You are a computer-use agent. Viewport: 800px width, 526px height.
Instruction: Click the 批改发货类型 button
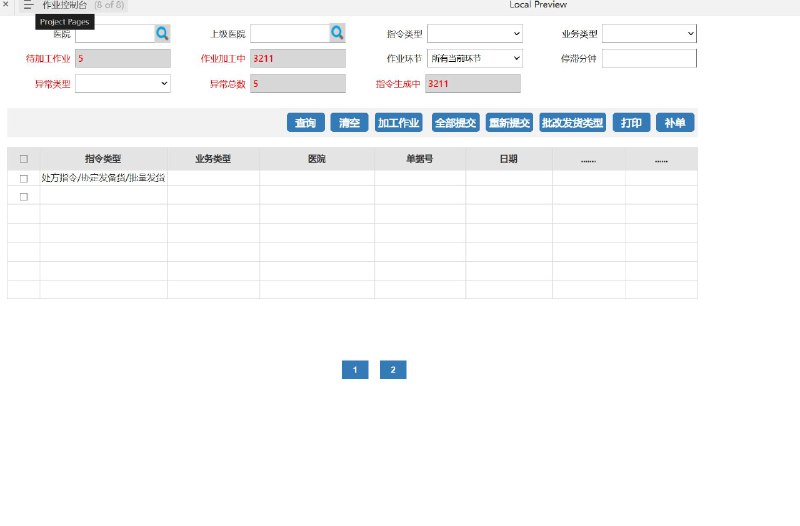572,122
